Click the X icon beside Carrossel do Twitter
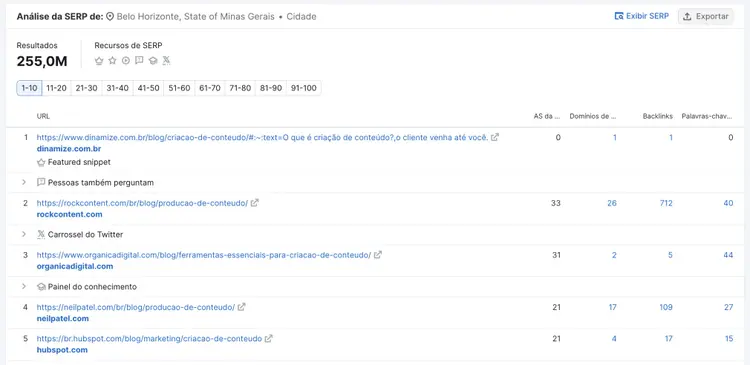Screen dimensions: 750x365 click(x=41, y=235)
